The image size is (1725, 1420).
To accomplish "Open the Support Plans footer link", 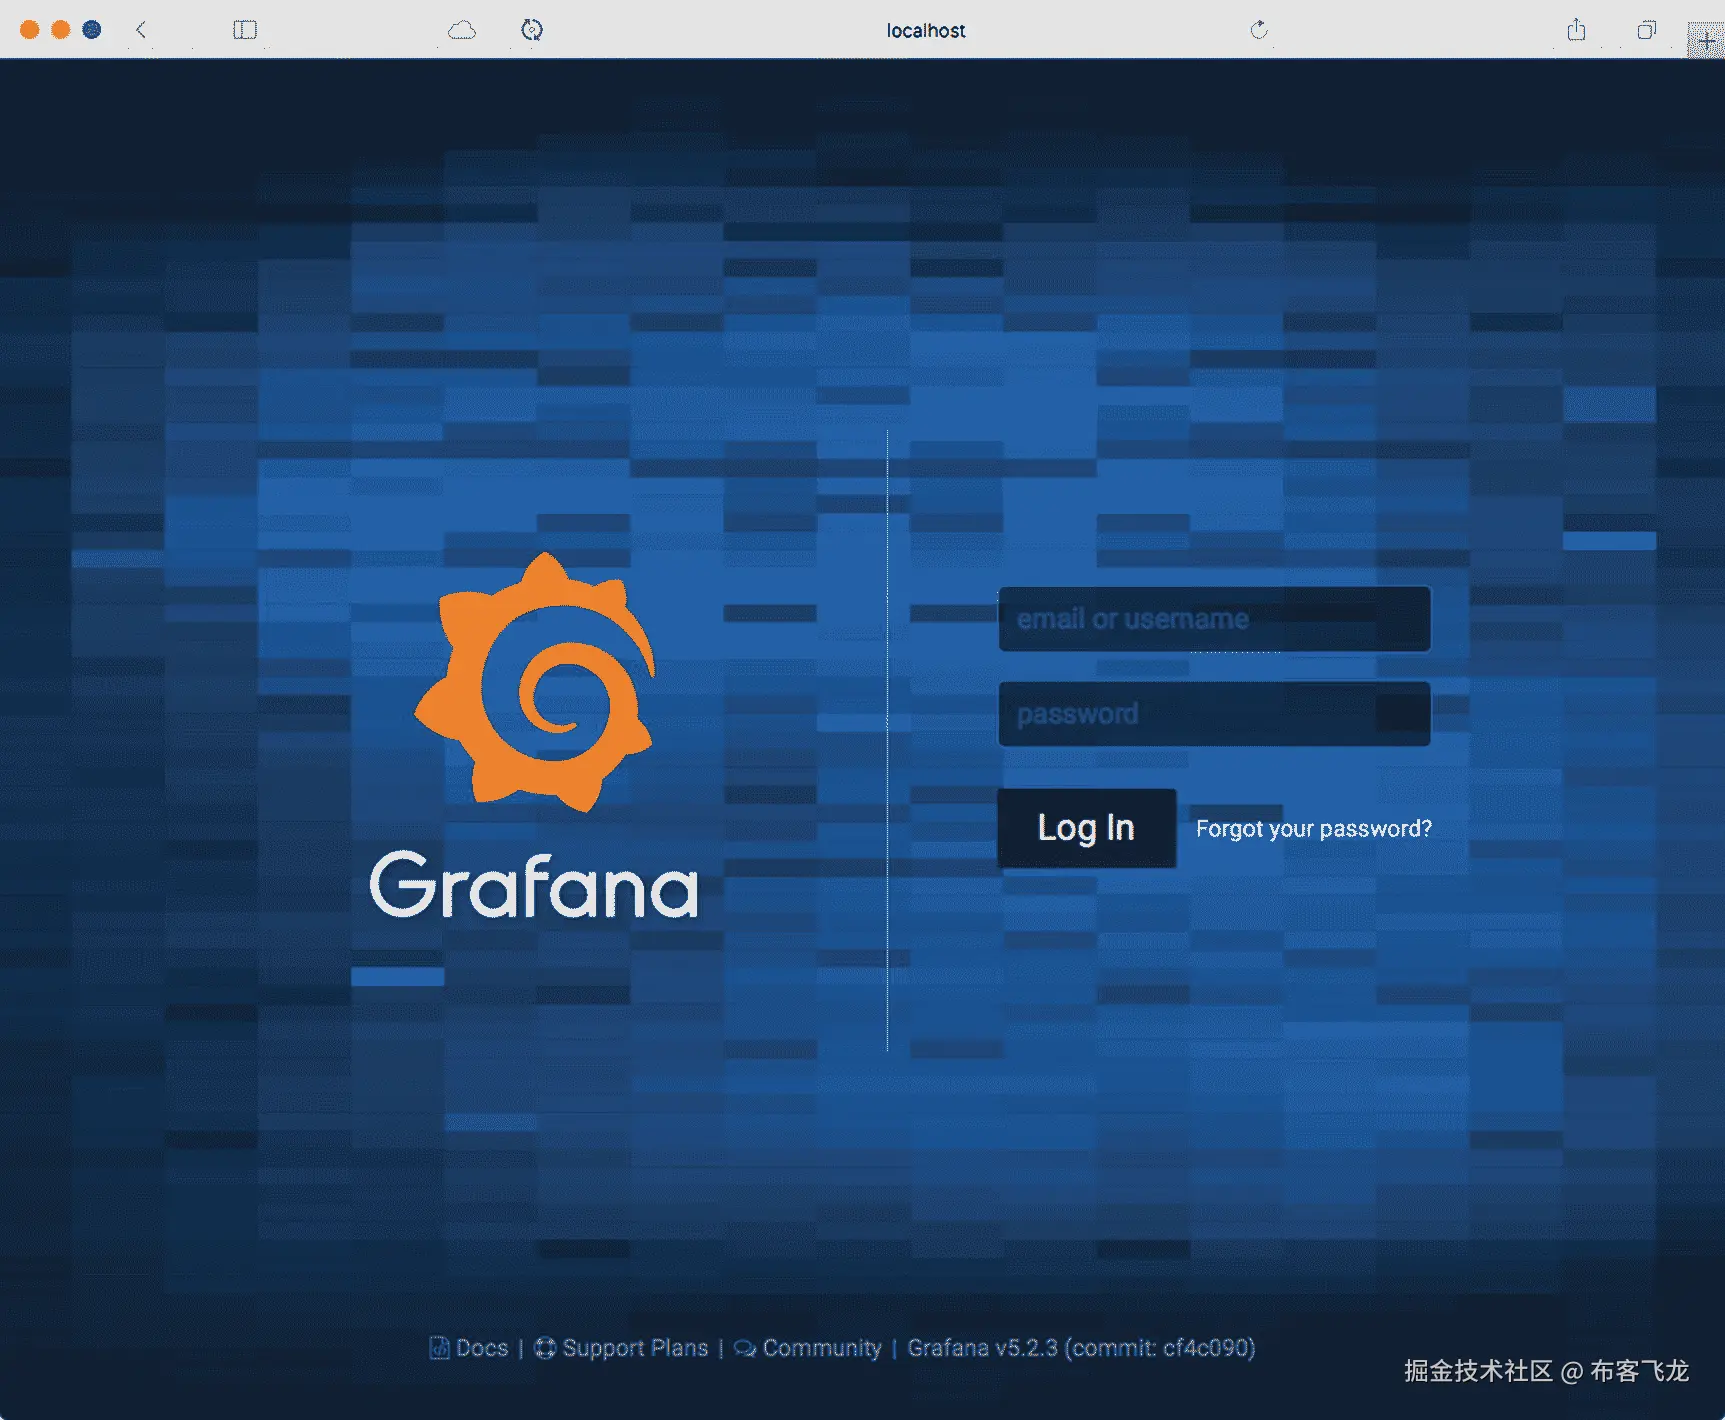I will click(622, 1348).
